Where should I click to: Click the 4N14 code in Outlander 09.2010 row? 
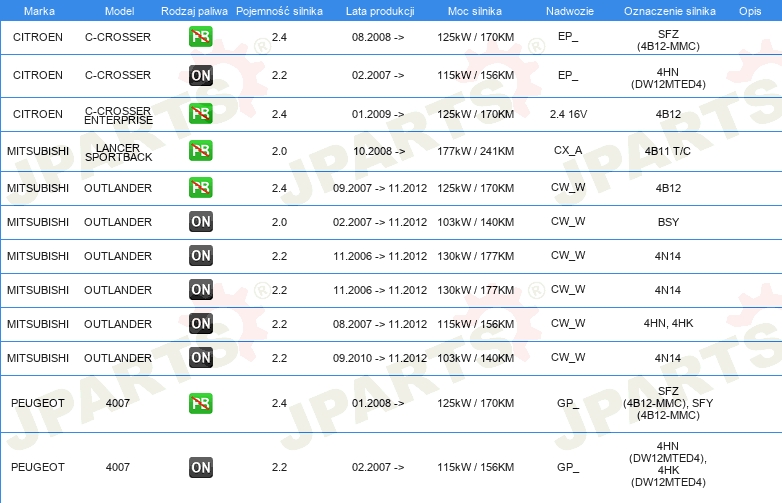(668, 358)
